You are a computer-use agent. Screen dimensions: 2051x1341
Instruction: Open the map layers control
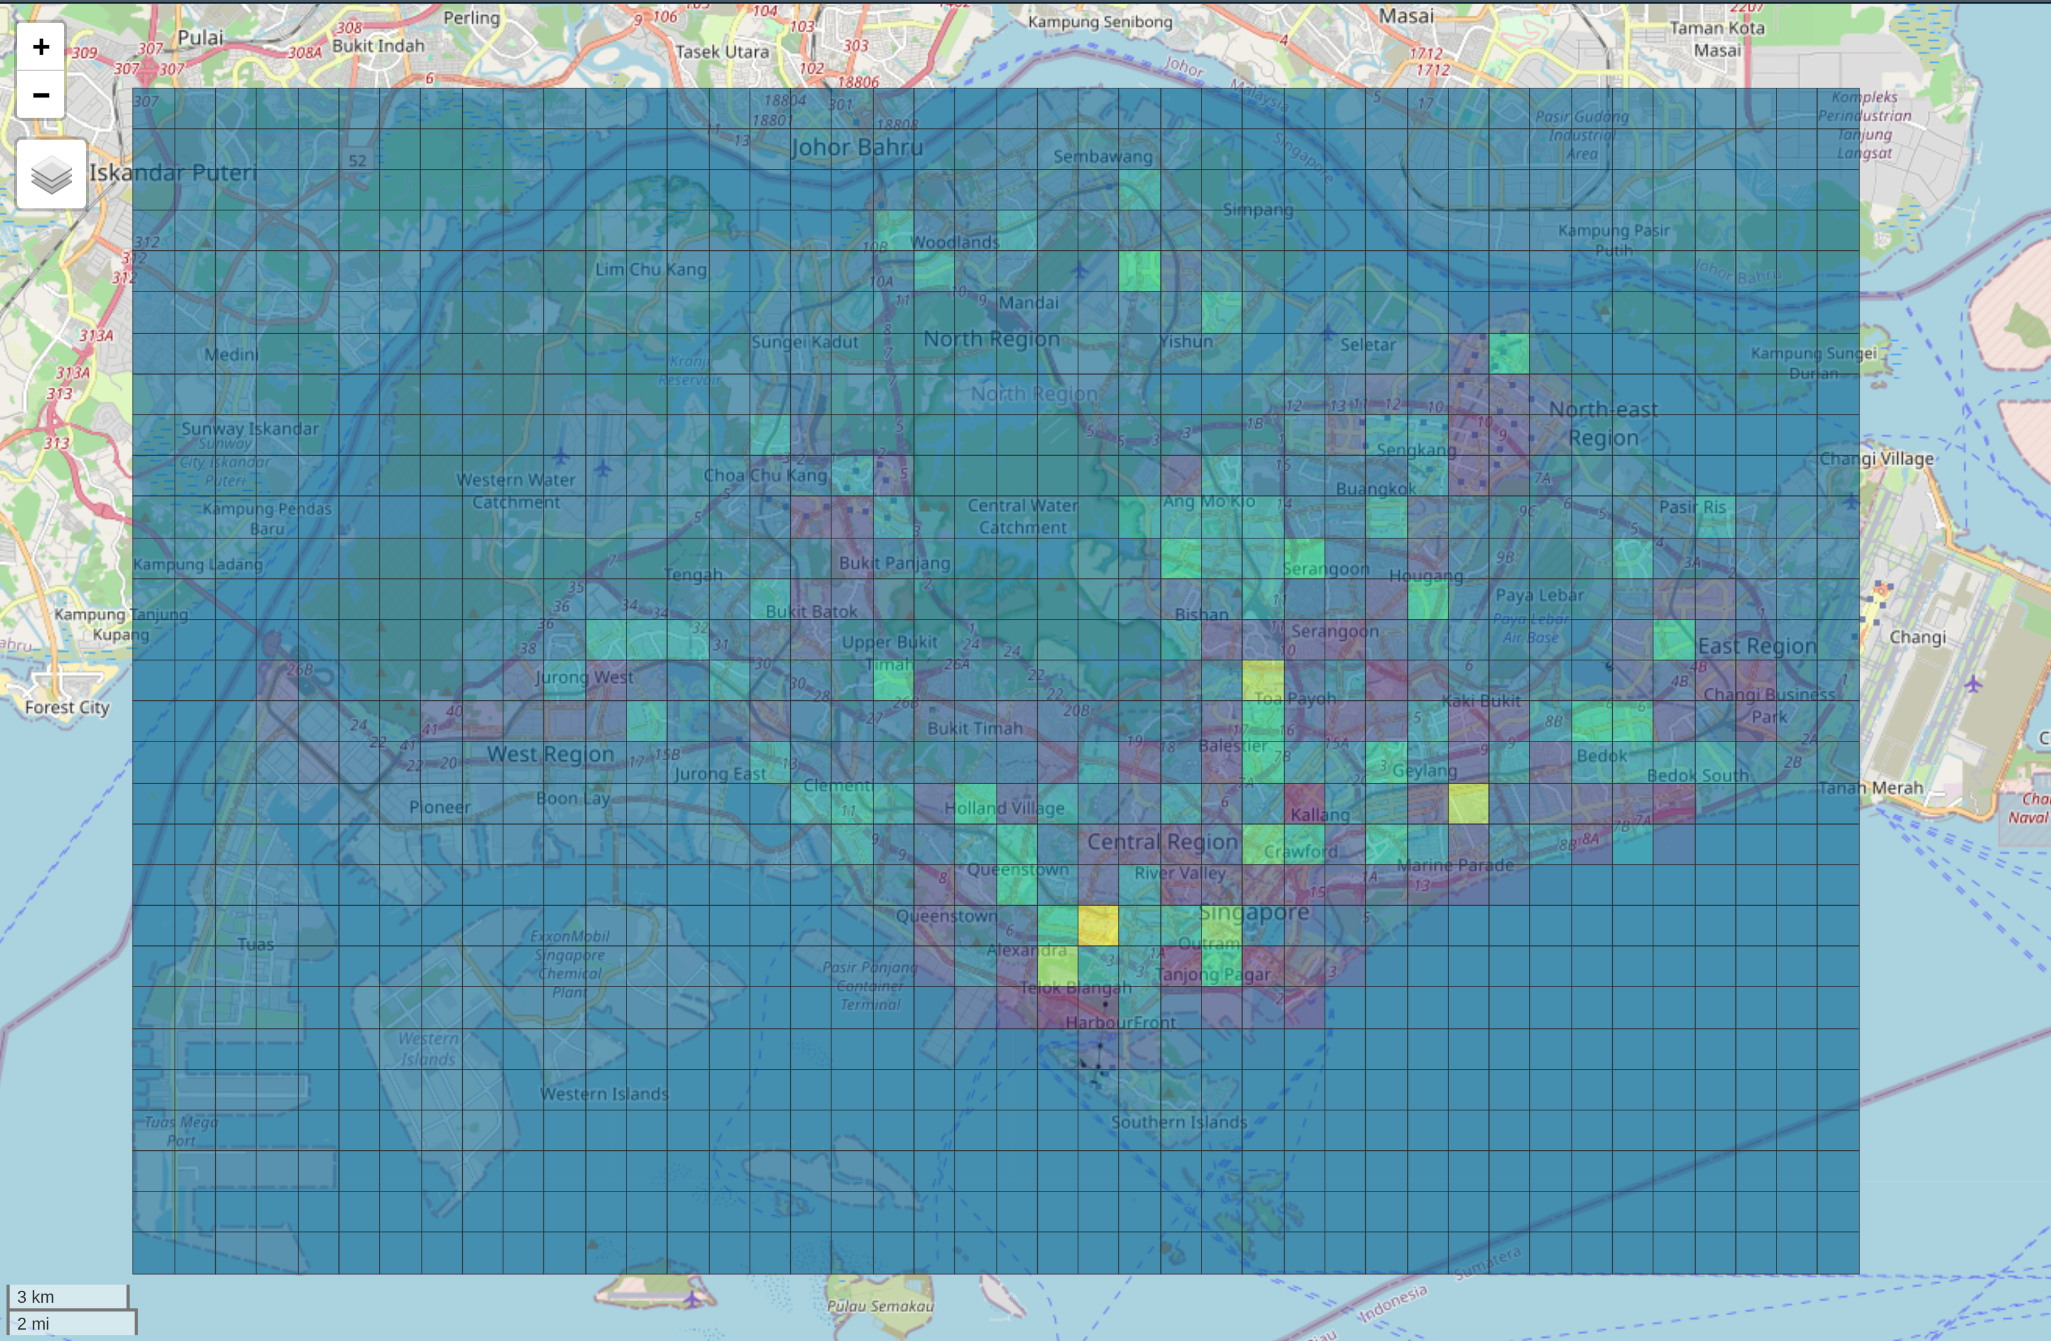(x=51, y=175)
